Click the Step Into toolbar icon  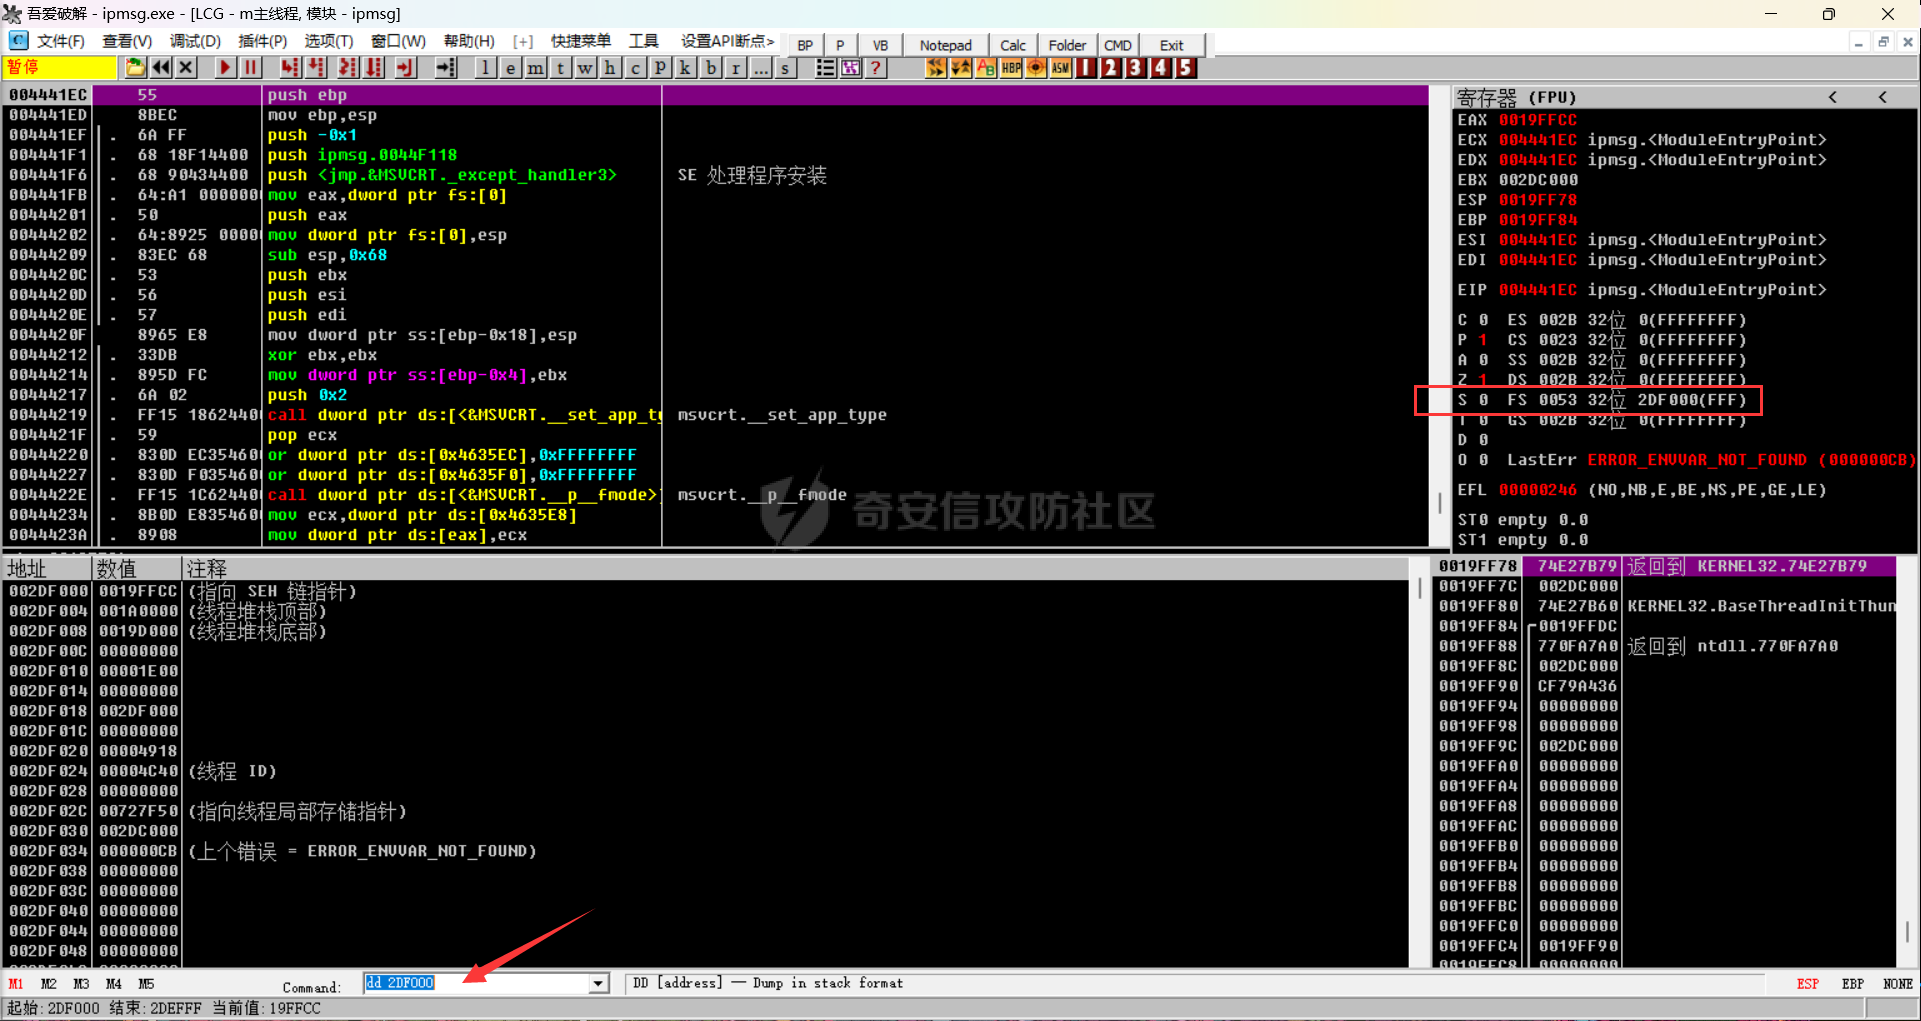point(289,68)
